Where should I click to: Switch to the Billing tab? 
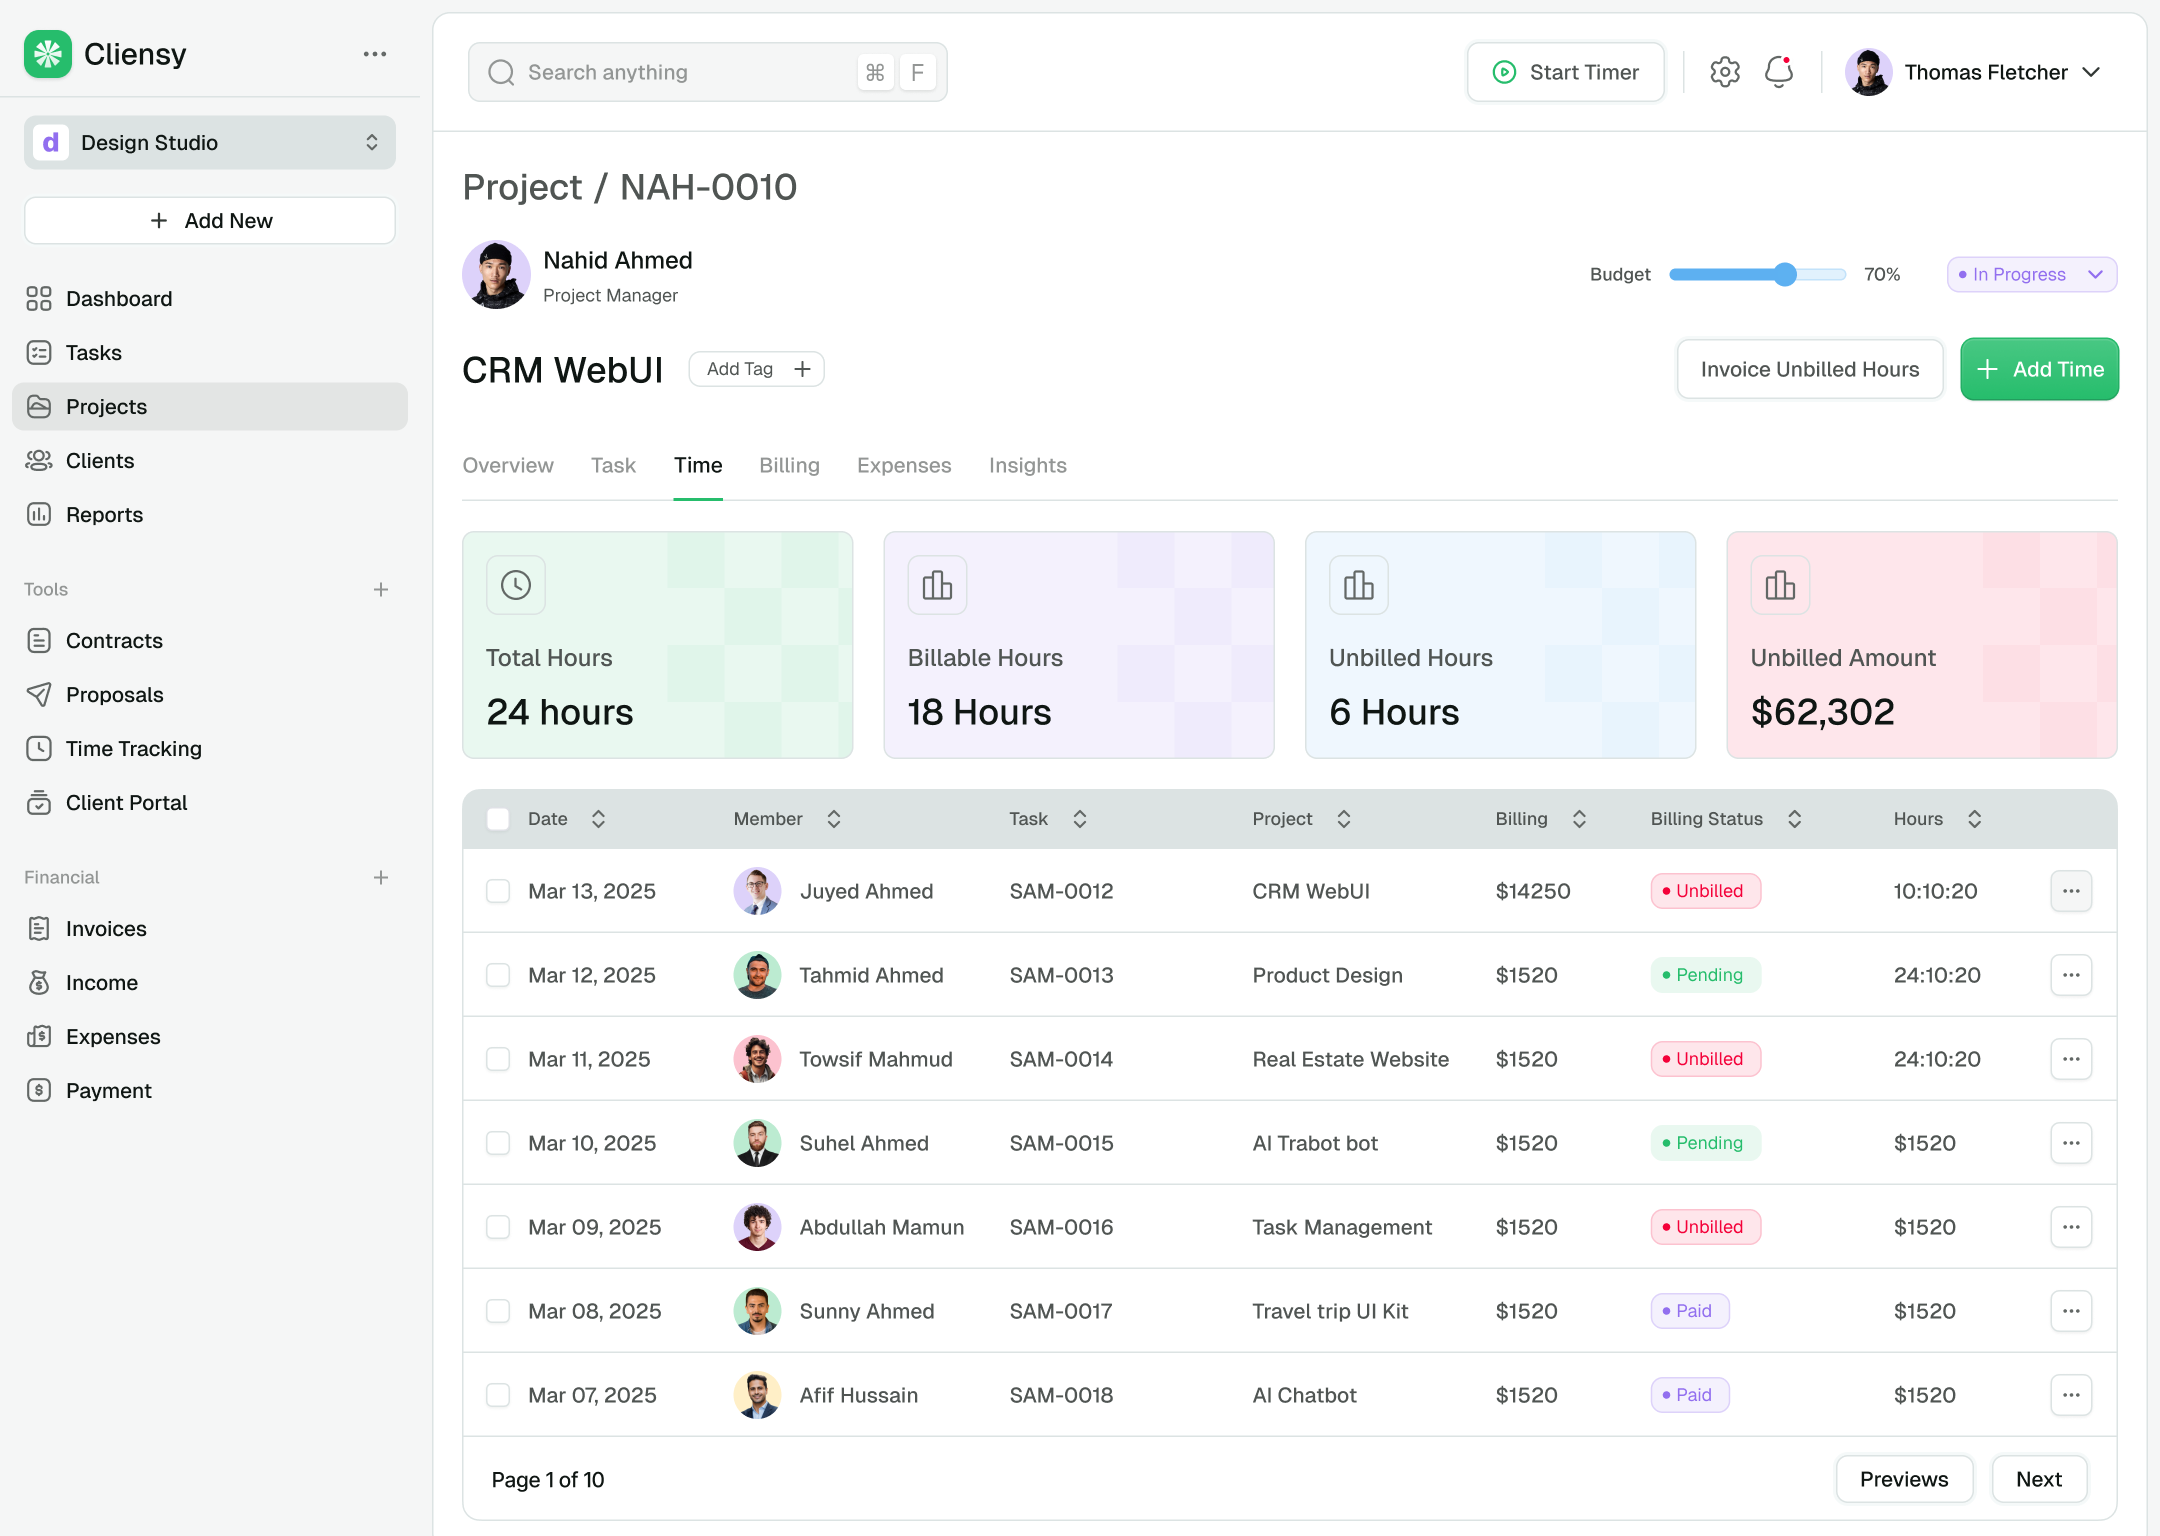point(789,465)
